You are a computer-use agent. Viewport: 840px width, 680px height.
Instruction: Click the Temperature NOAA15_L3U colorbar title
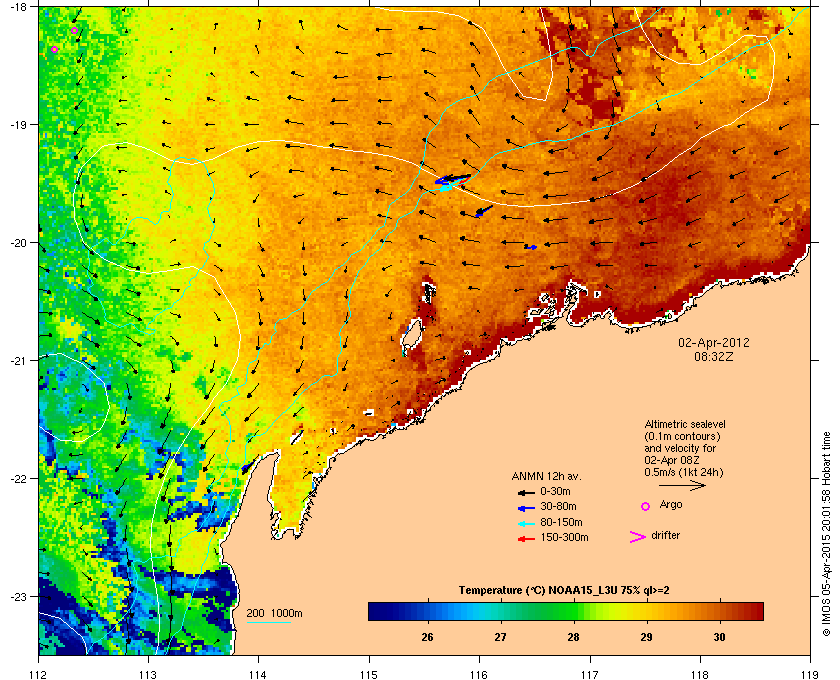pos(564,591)
